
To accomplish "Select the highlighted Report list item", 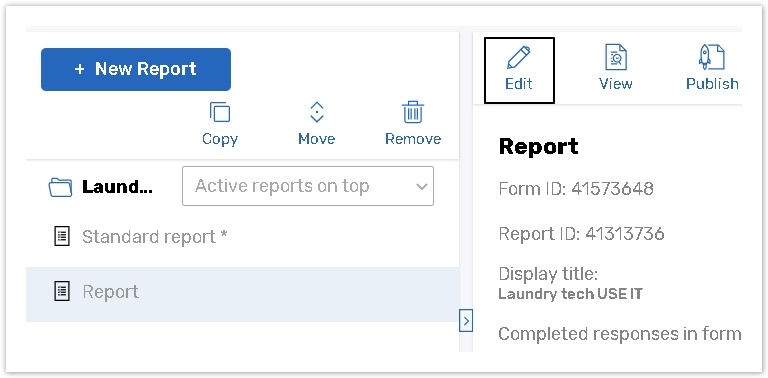I will click(242, 294).
